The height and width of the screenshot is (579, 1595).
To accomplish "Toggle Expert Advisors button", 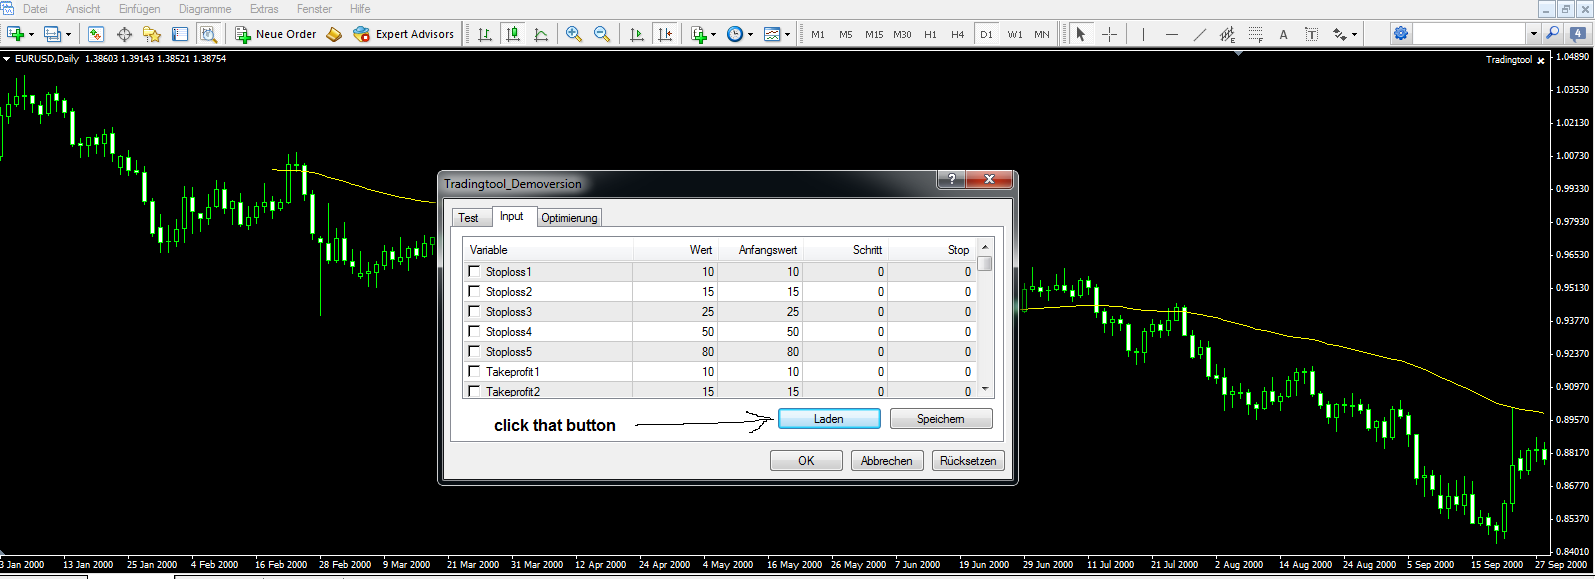I will (x=404, y=34).
